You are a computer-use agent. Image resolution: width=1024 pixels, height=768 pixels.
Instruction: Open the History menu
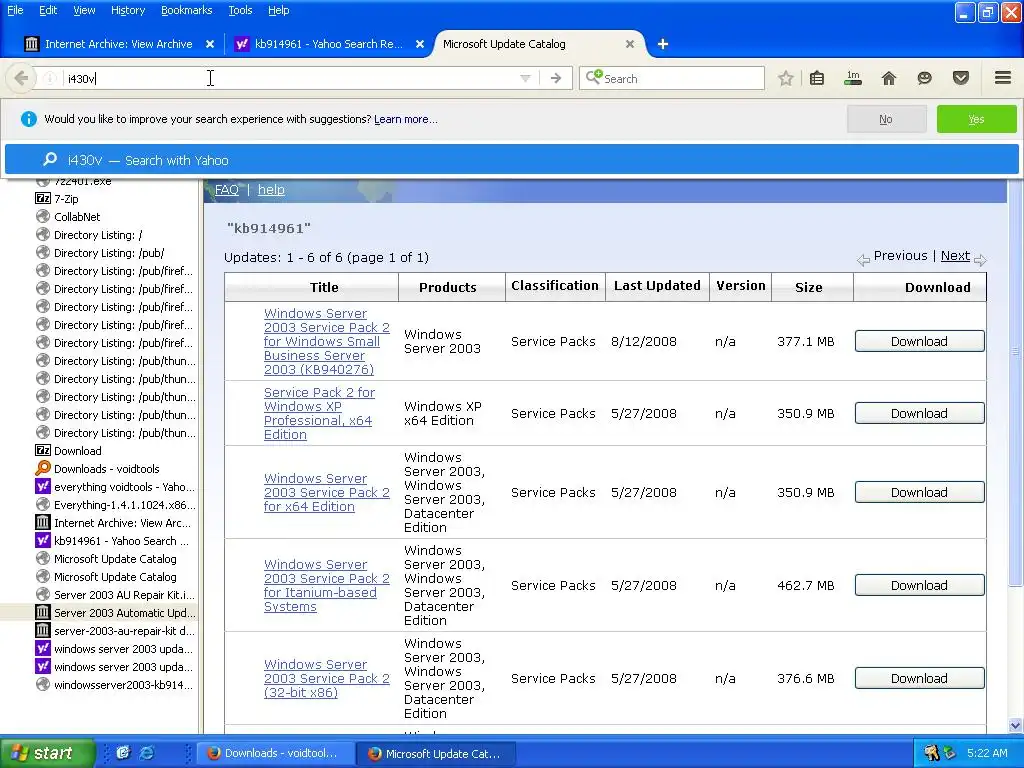(x=128, y=10)
